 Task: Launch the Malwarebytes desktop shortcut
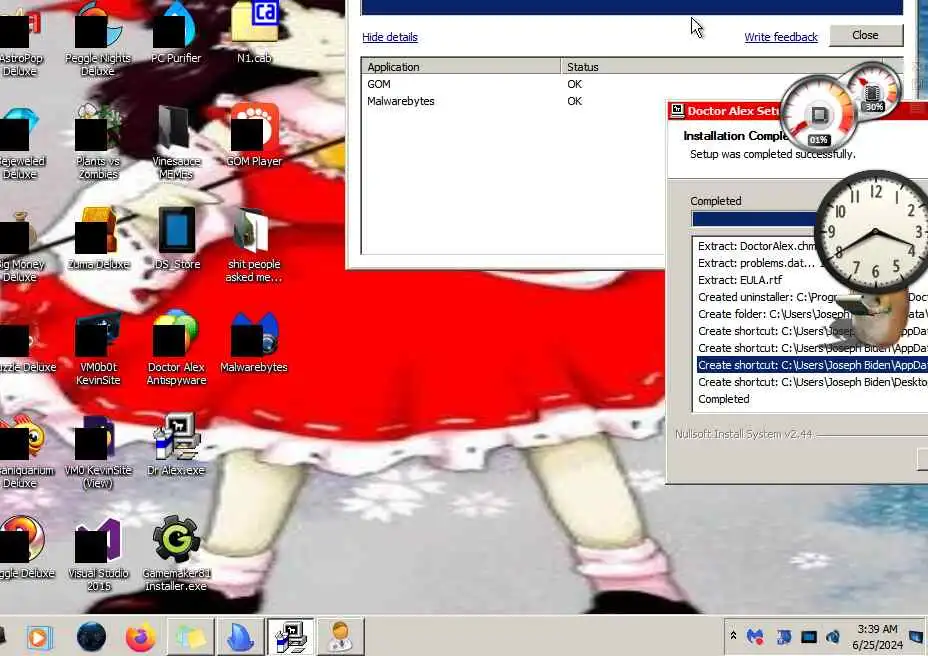coord(254,342)
